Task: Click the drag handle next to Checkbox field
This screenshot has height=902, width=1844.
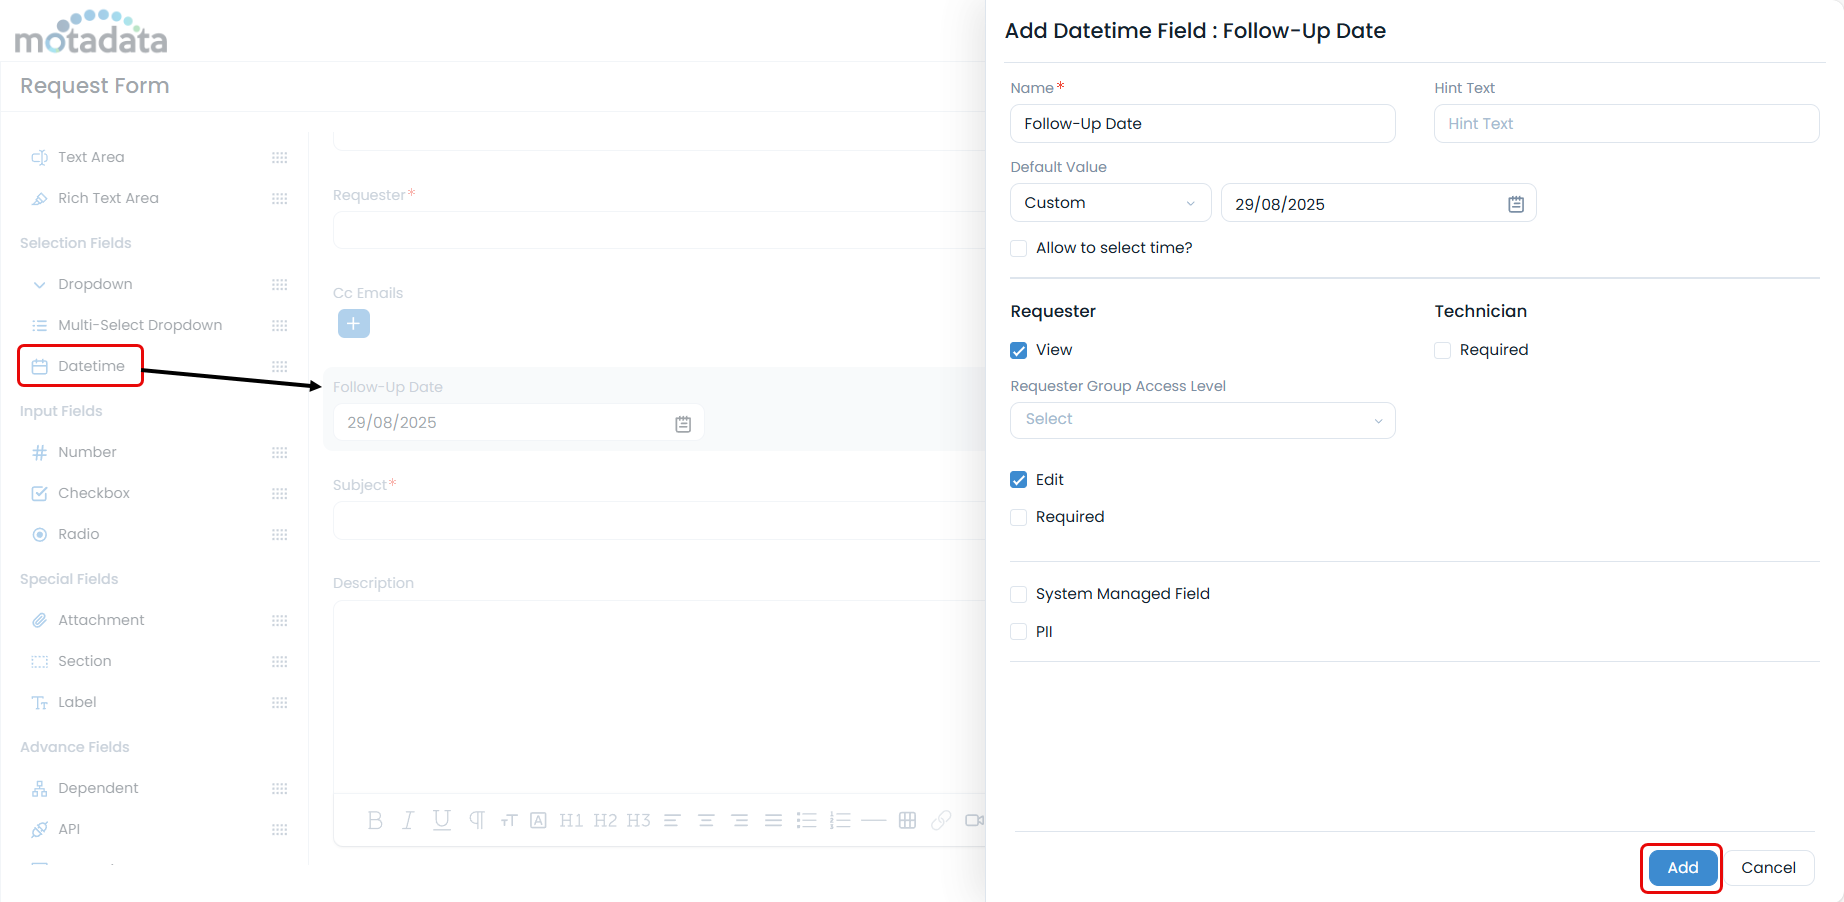Action: [x=280, y=494]
